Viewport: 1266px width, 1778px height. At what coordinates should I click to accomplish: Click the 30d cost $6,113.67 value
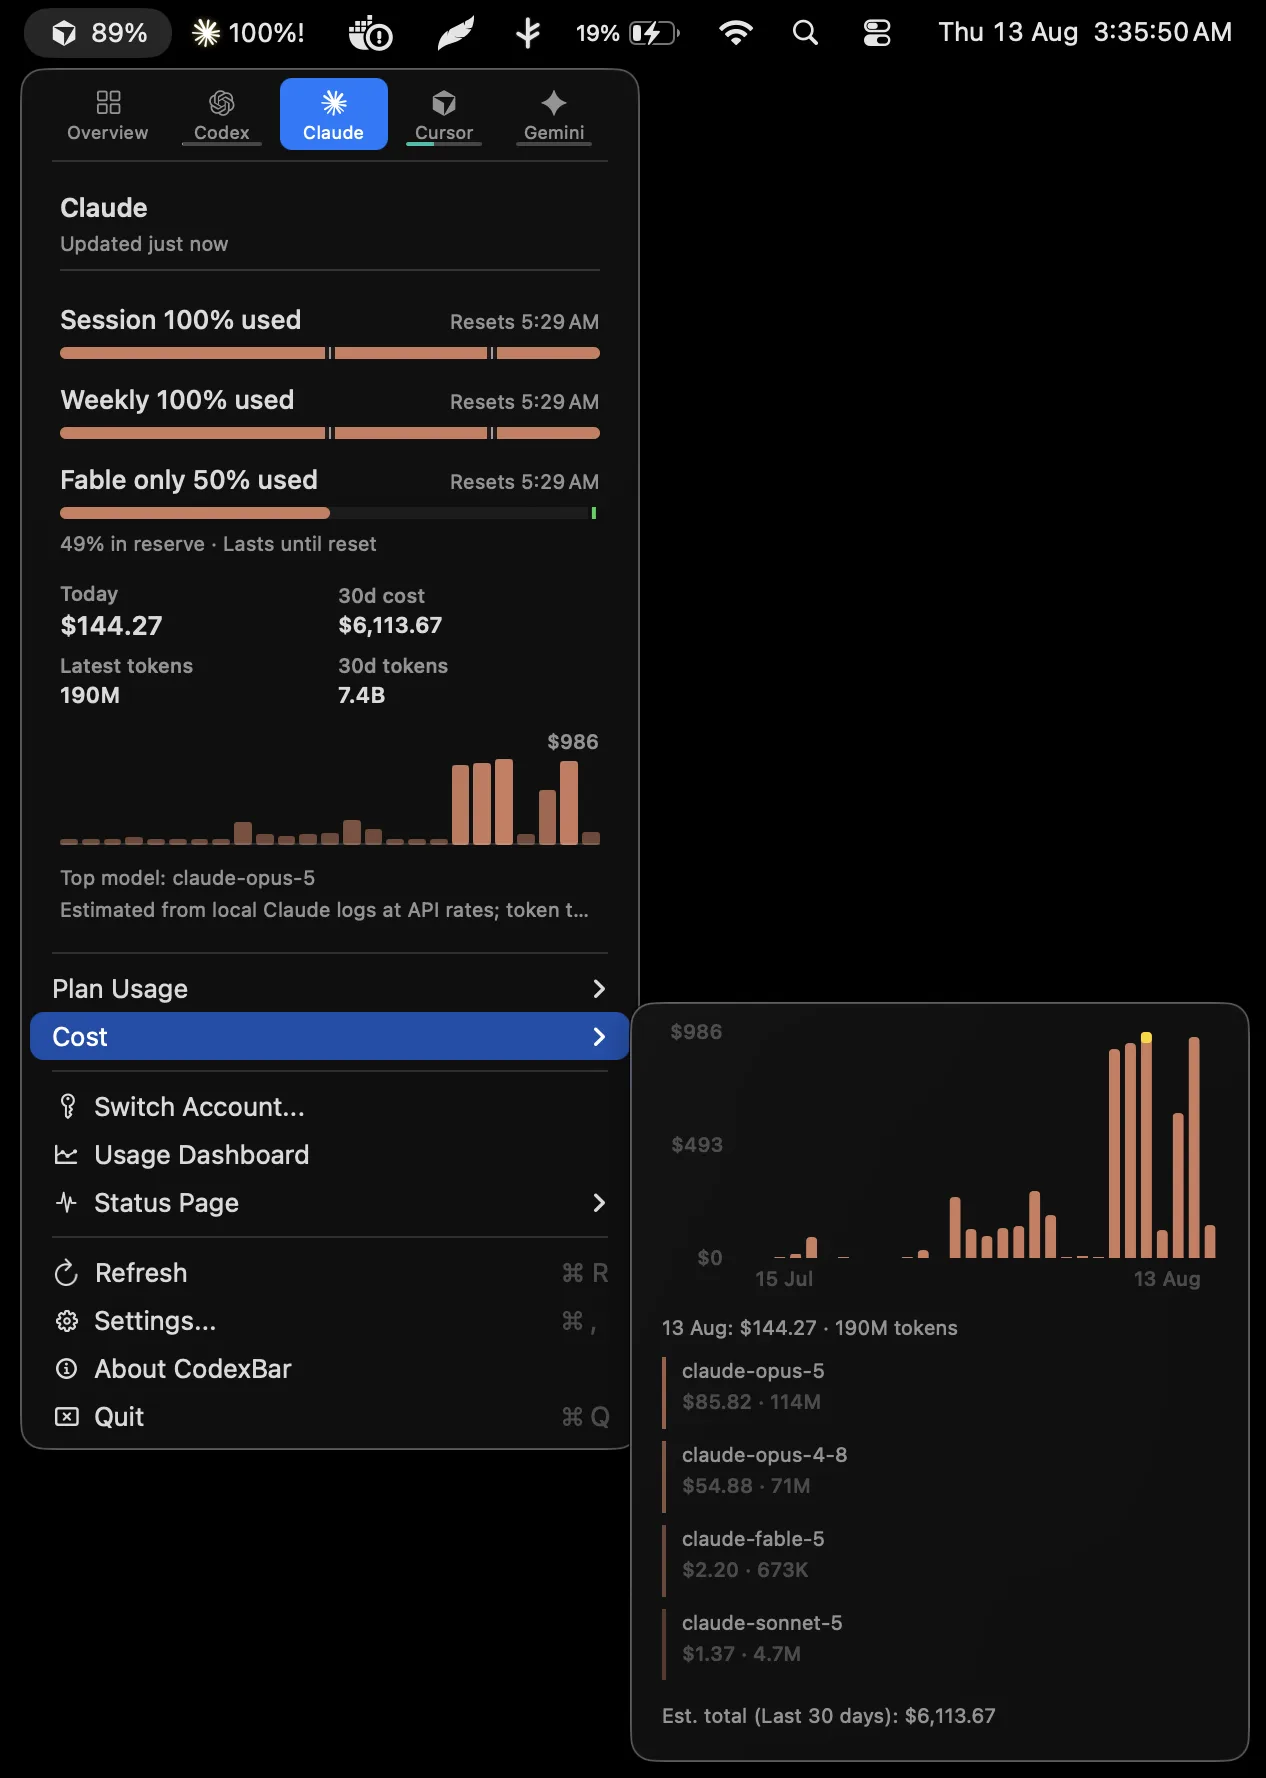coord(390,626)
